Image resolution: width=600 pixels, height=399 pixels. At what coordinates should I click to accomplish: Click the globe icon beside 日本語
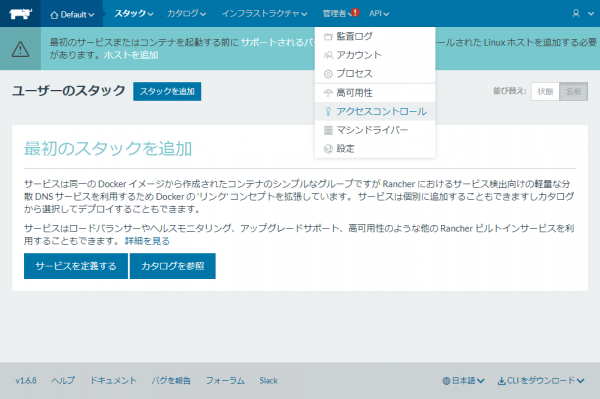(446, 381)
